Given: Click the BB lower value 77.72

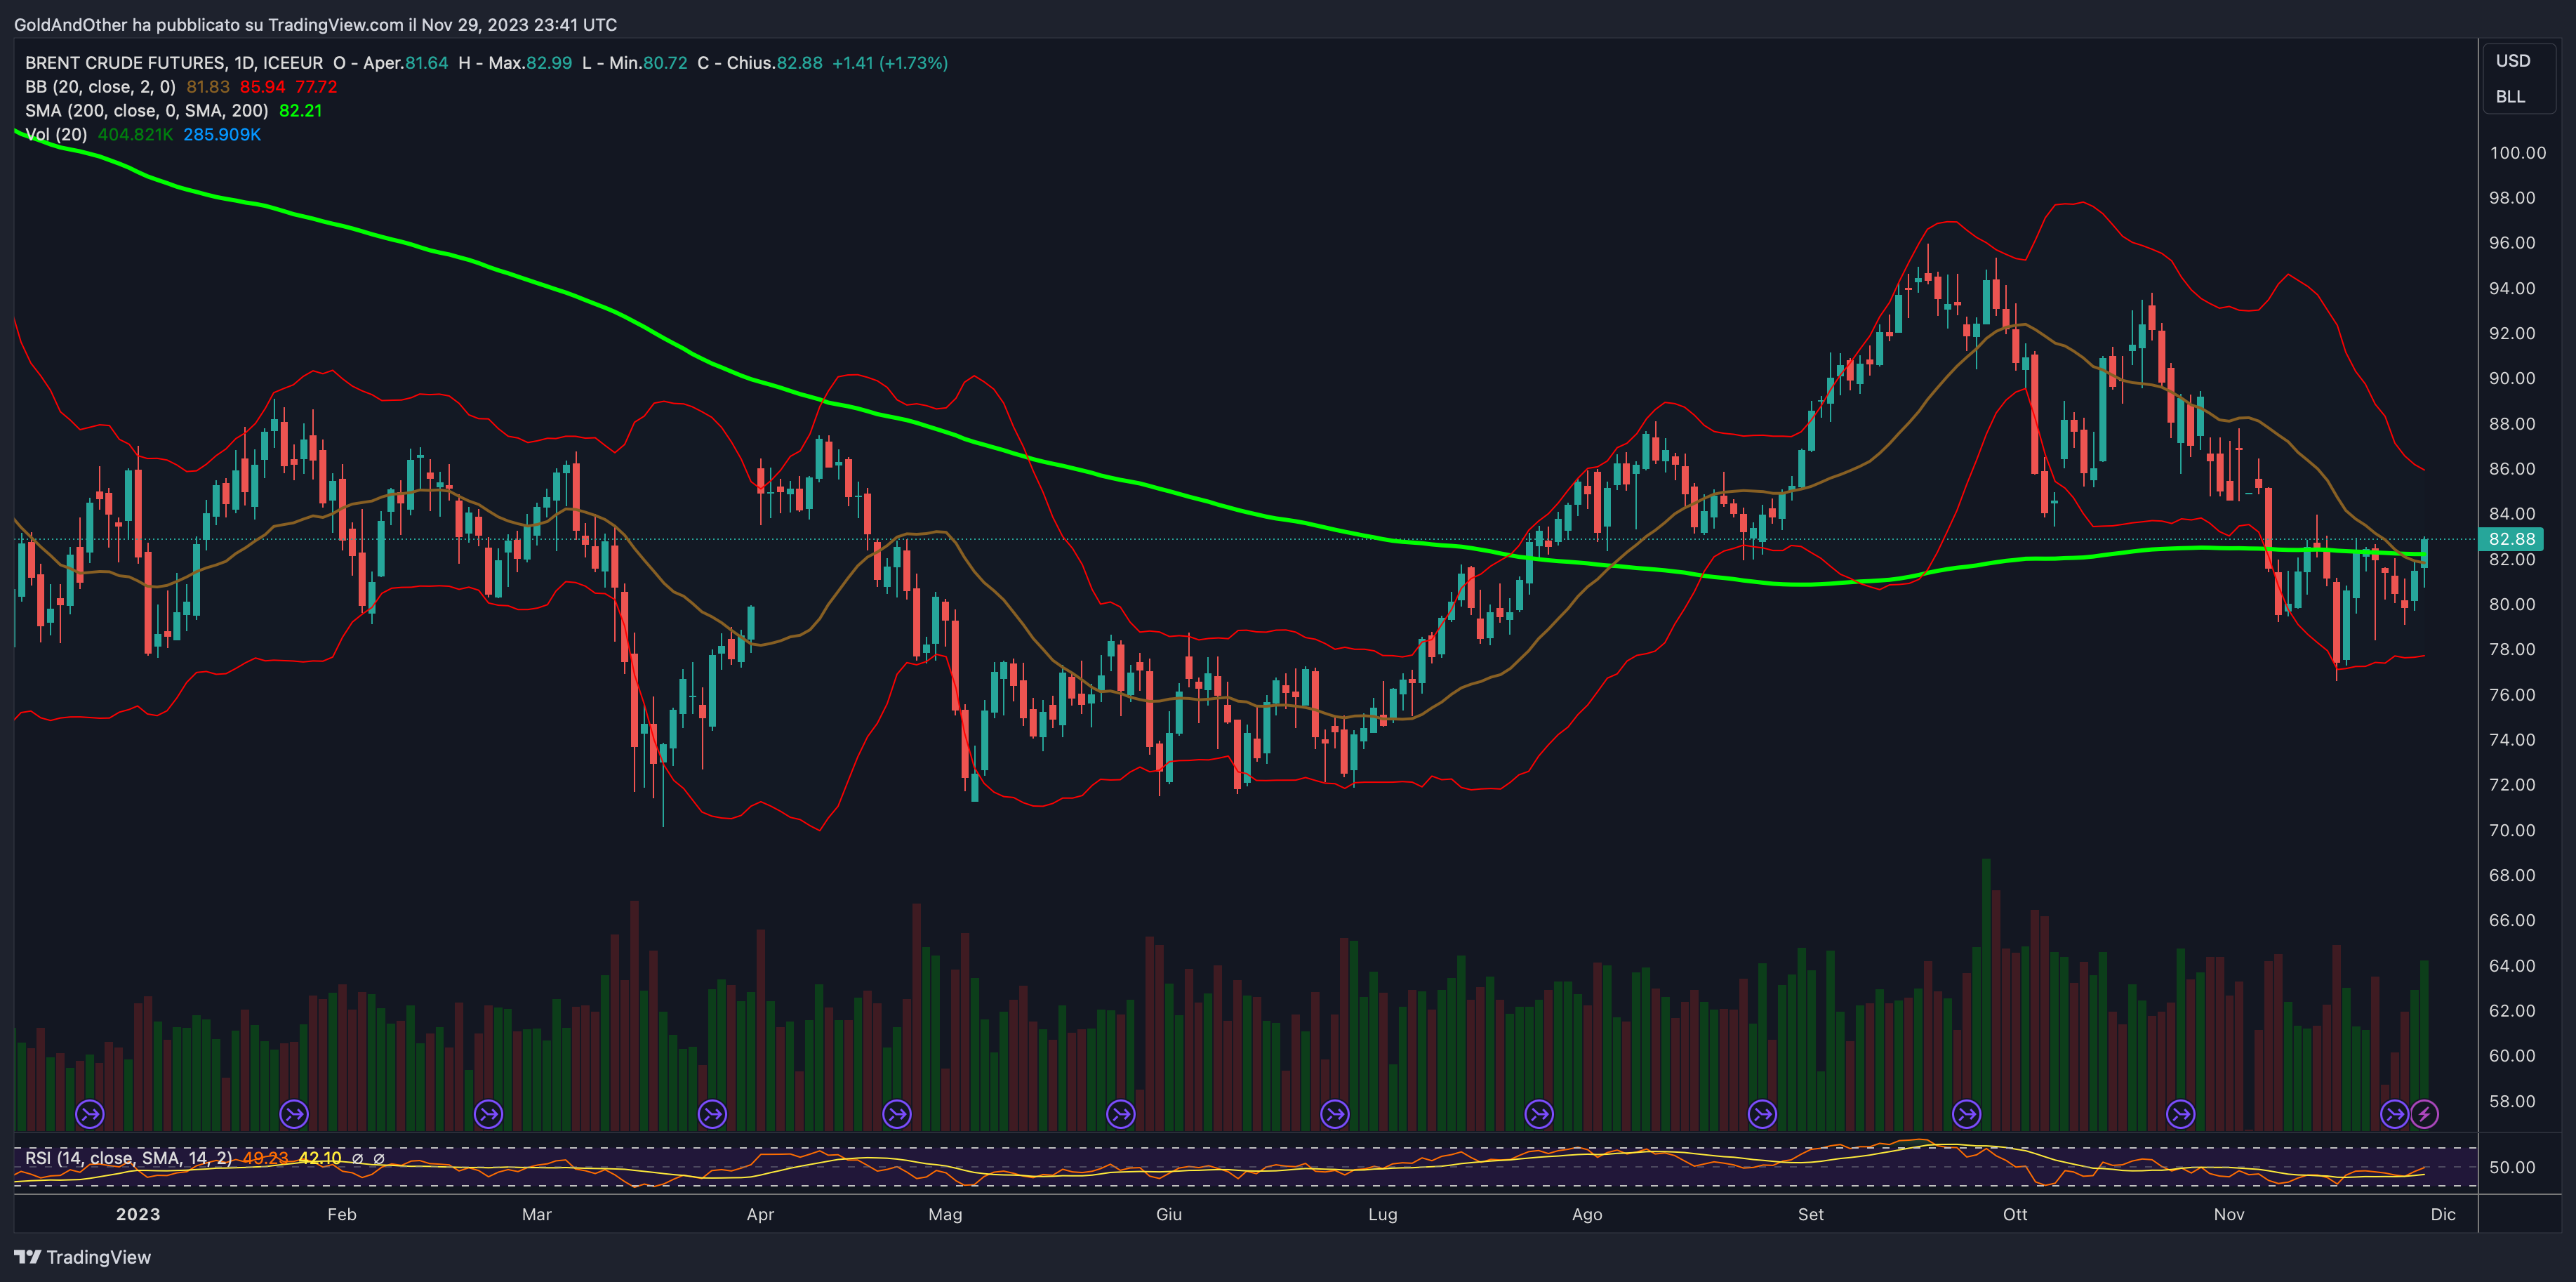Looking at the screenshot, I should [x=316, y=87].
